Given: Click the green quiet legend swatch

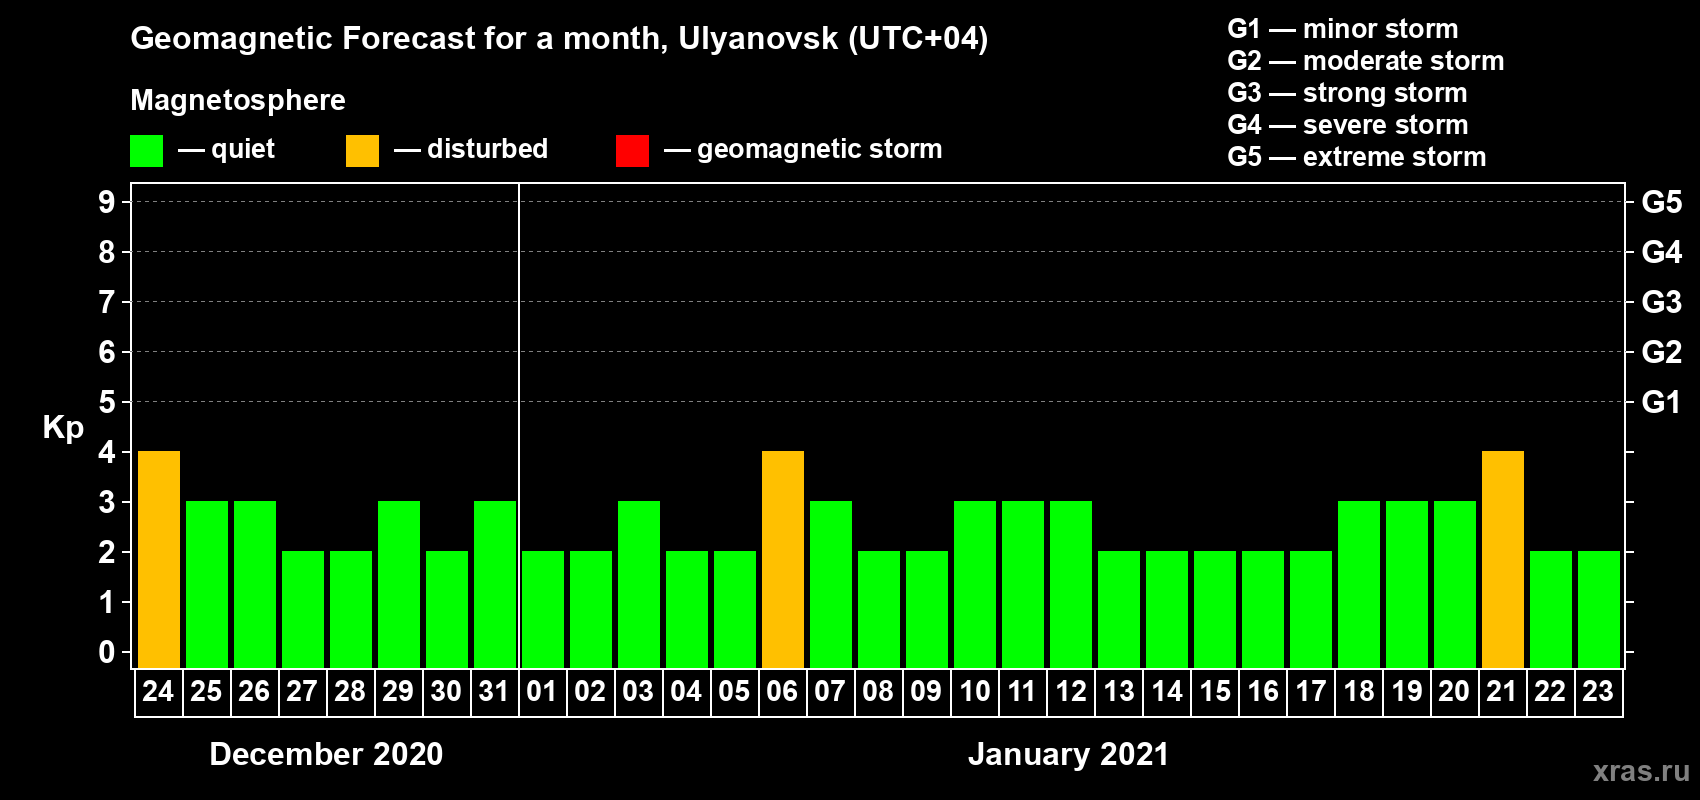Looking at the screenshot, I should pyautogui.click(x=146, y=151).
